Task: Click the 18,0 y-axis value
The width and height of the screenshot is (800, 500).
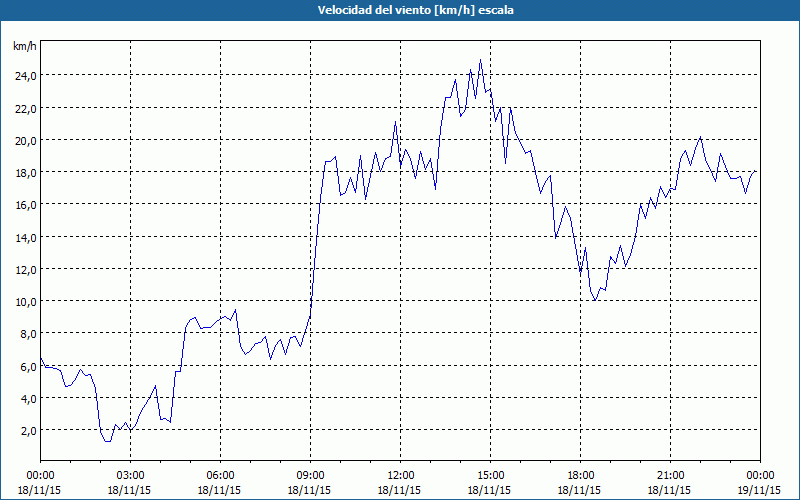Action: pyautogui.click(x=25, y=172)
